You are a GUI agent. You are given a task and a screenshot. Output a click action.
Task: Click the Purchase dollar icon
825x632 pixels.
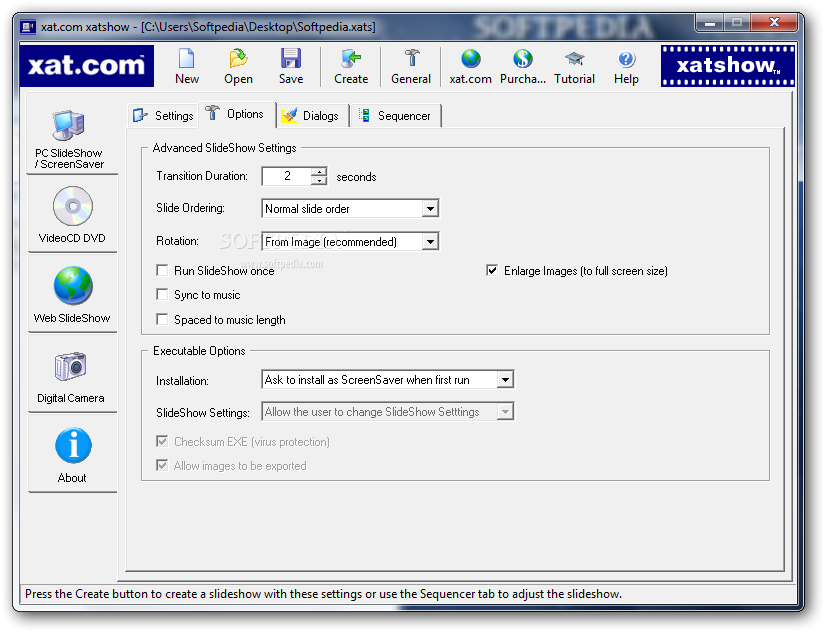[x=522, y=58]
